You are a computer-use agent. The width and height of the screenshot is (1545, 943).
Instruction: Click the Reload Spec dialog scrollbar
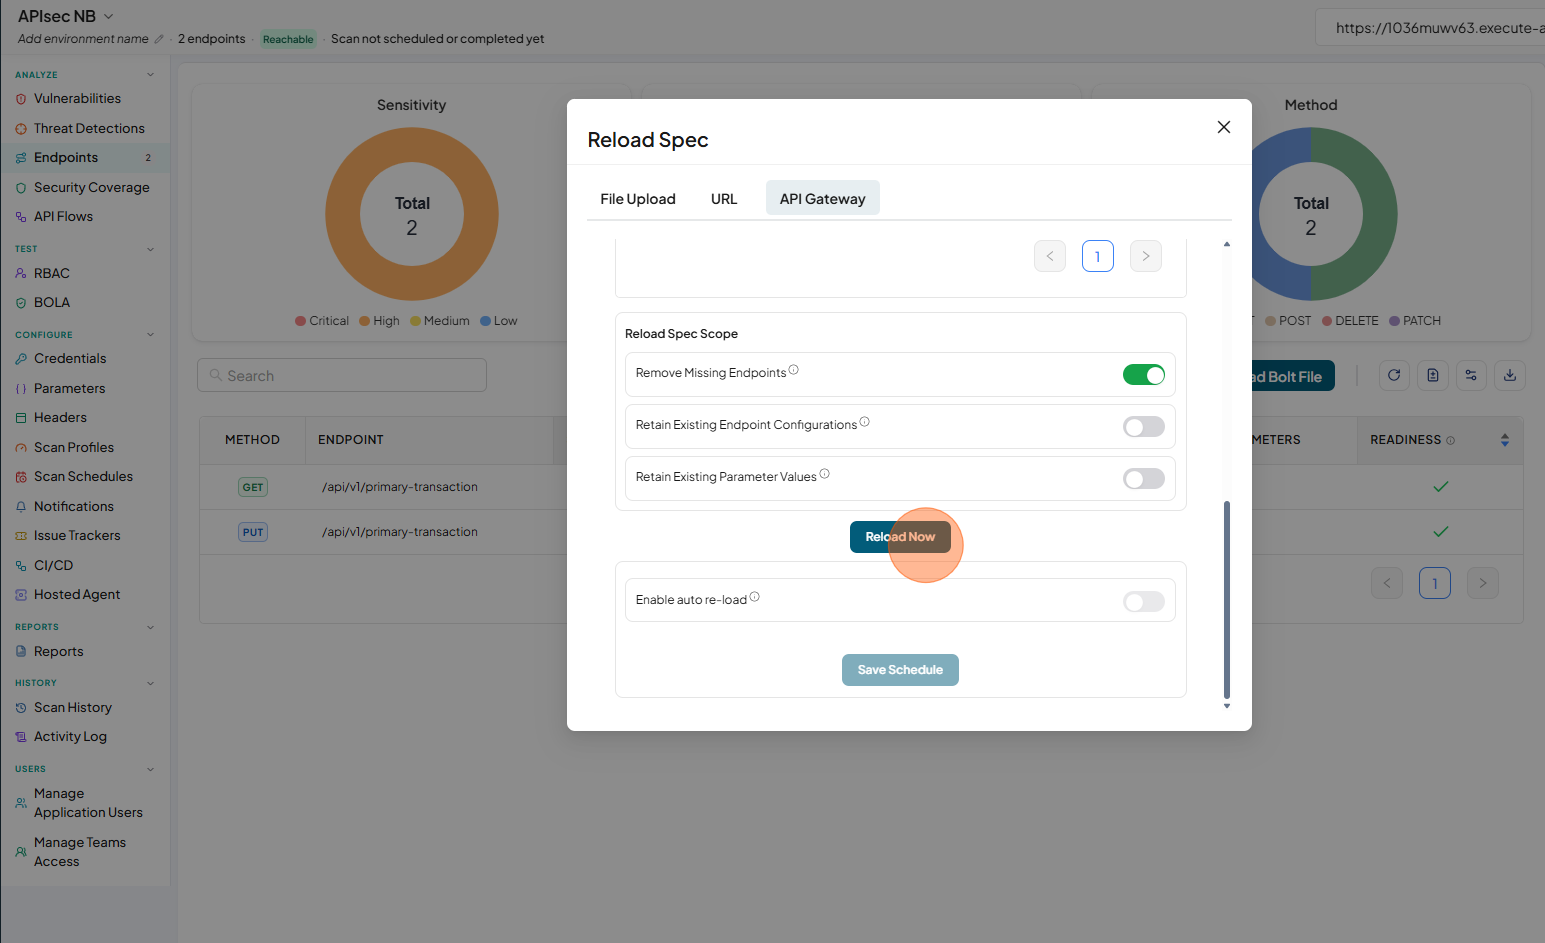(x=1227, y=600)
